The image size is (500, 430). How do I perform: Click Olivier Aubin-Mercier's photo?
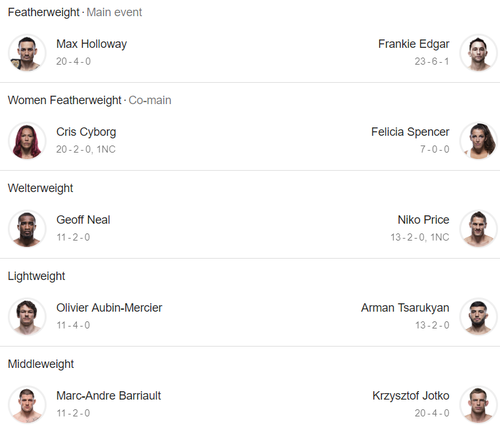tap(27, 317)
